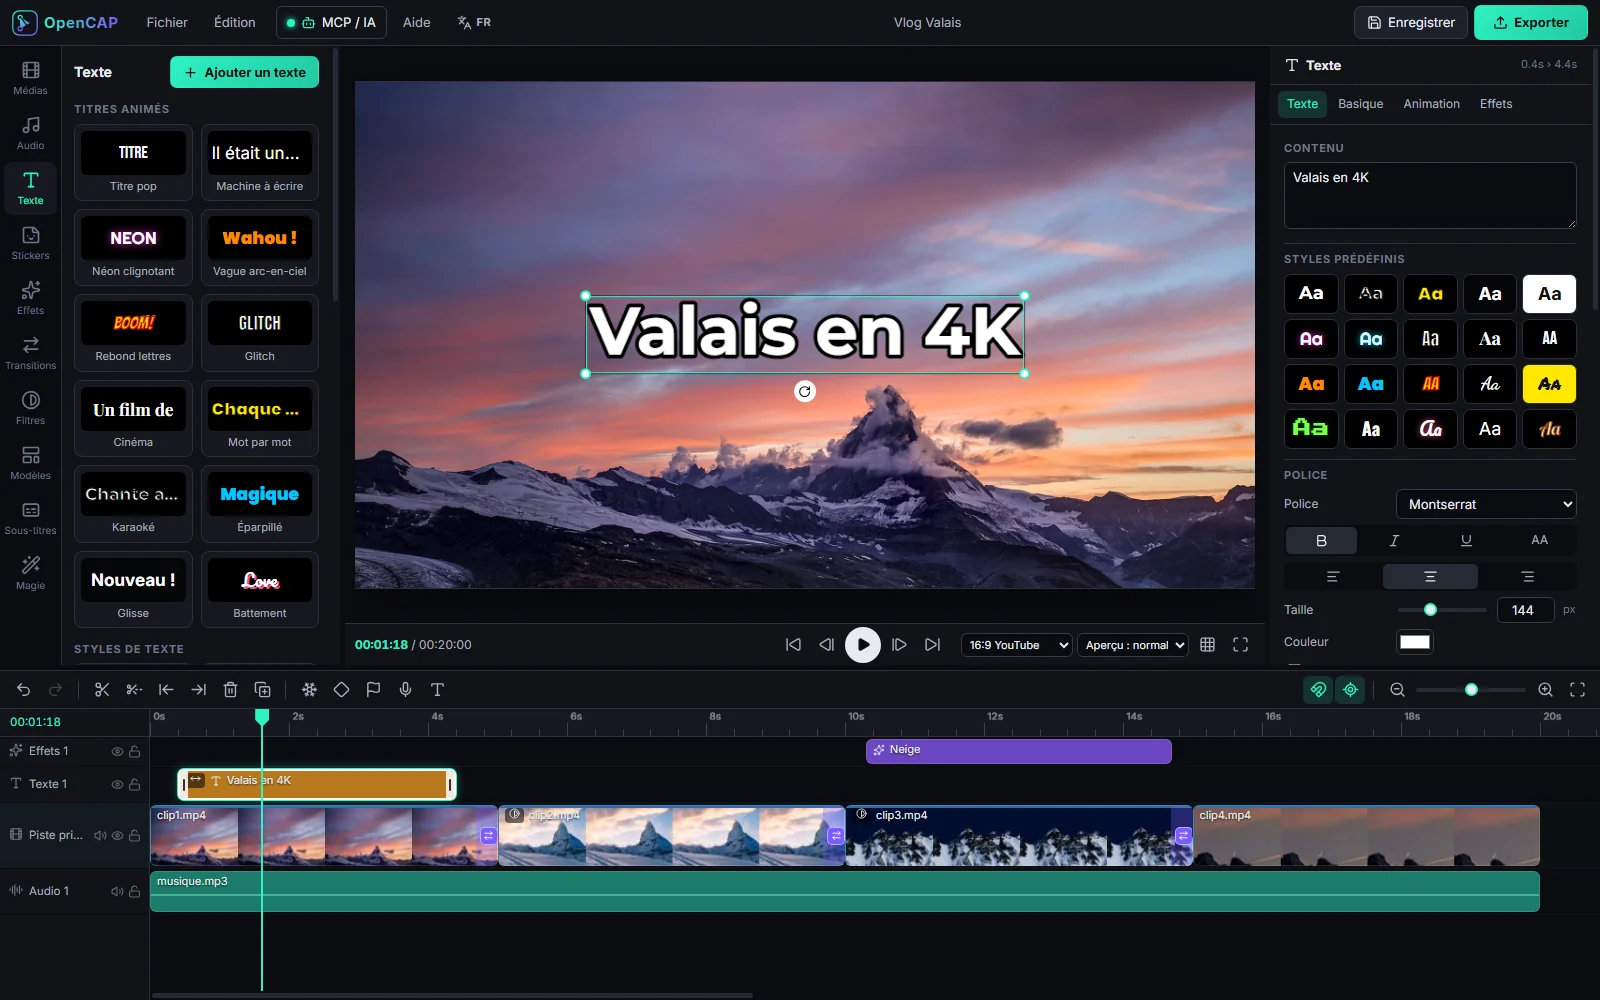
Task: Open the 16:9 YouTube aspect ratio dropdown
Action: [x=1016, y=645]
